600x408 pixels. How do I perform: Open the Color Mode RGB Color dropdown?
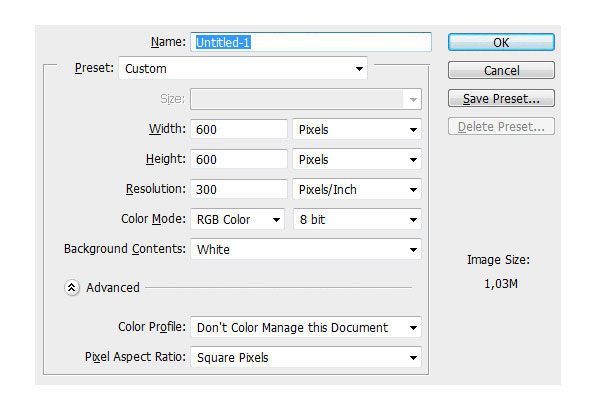[238, 219]
